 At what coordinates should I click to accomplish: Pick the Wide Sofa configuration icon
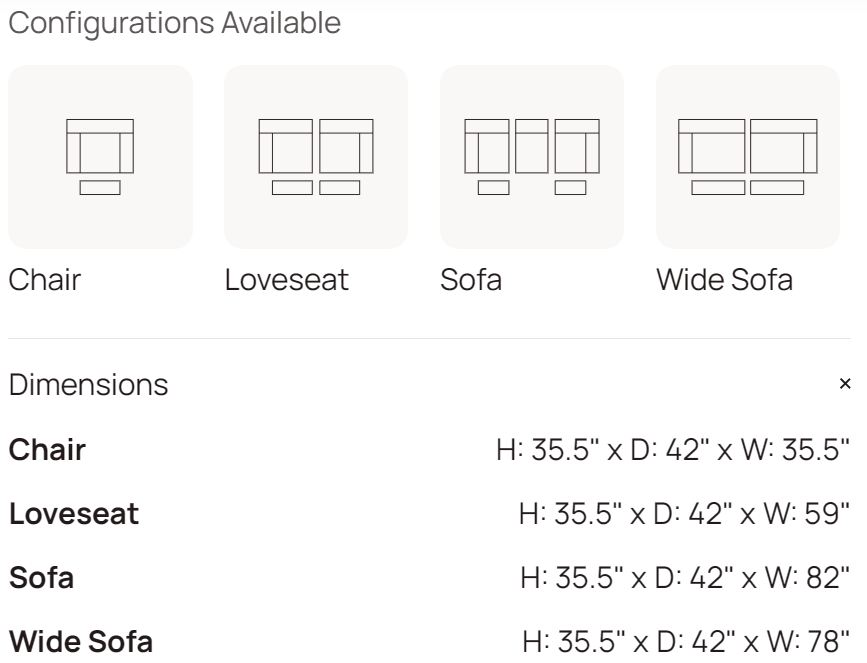pyautogui.click(x=748, y=157)
